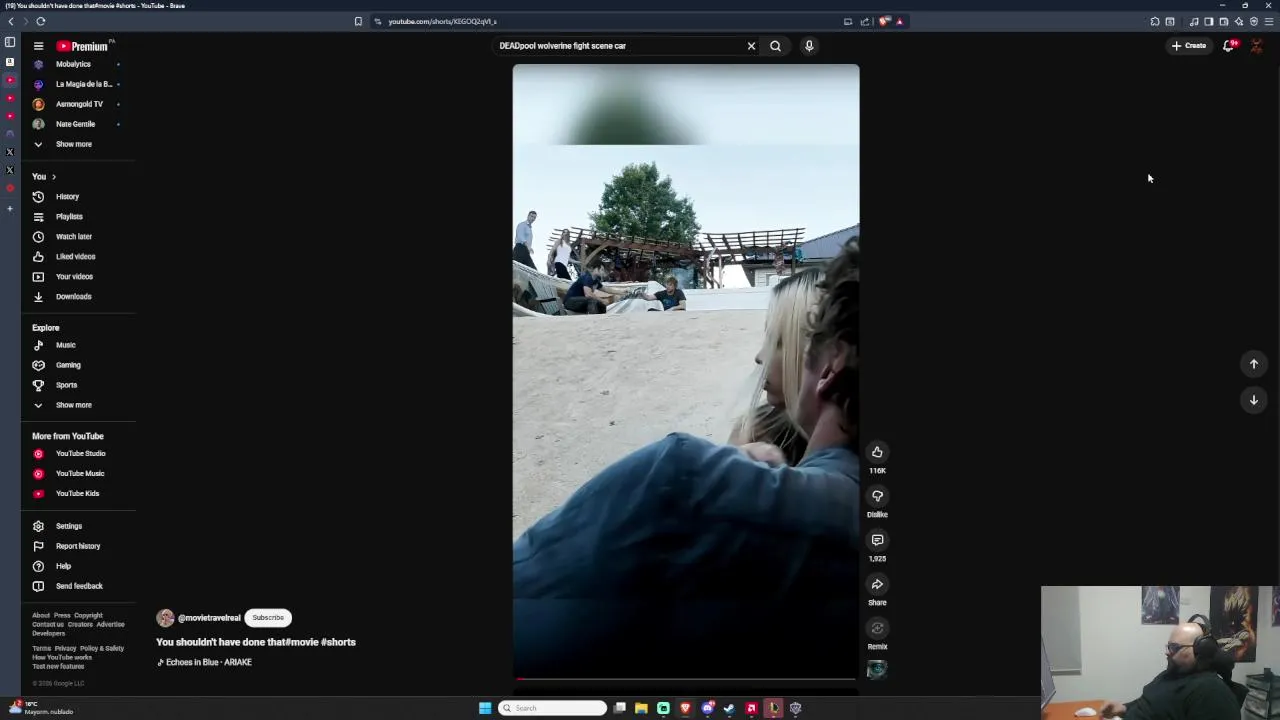
Task: Like the Short with thumbs up
Action: 877,452
